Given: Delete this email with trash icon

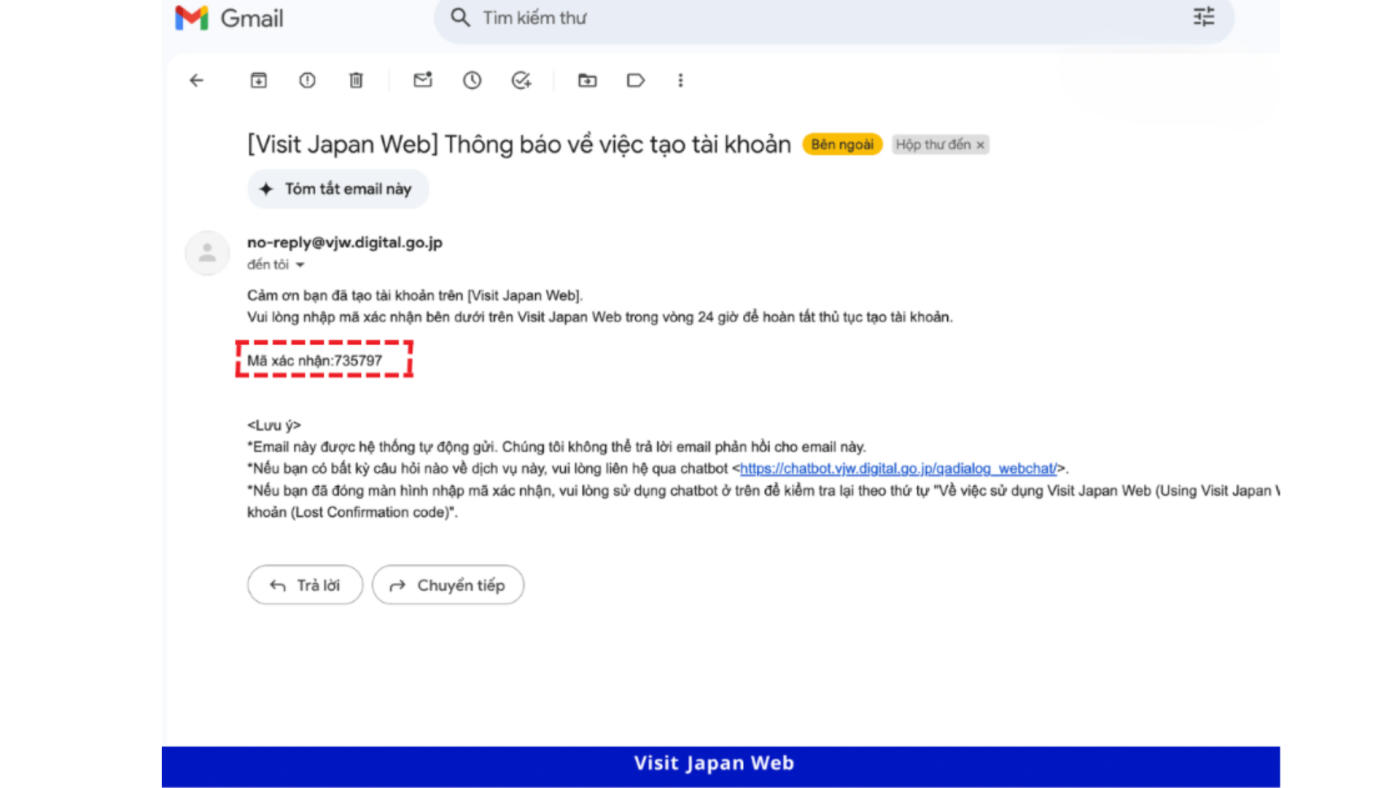Looking at the screenshot, I should point(356,81).
